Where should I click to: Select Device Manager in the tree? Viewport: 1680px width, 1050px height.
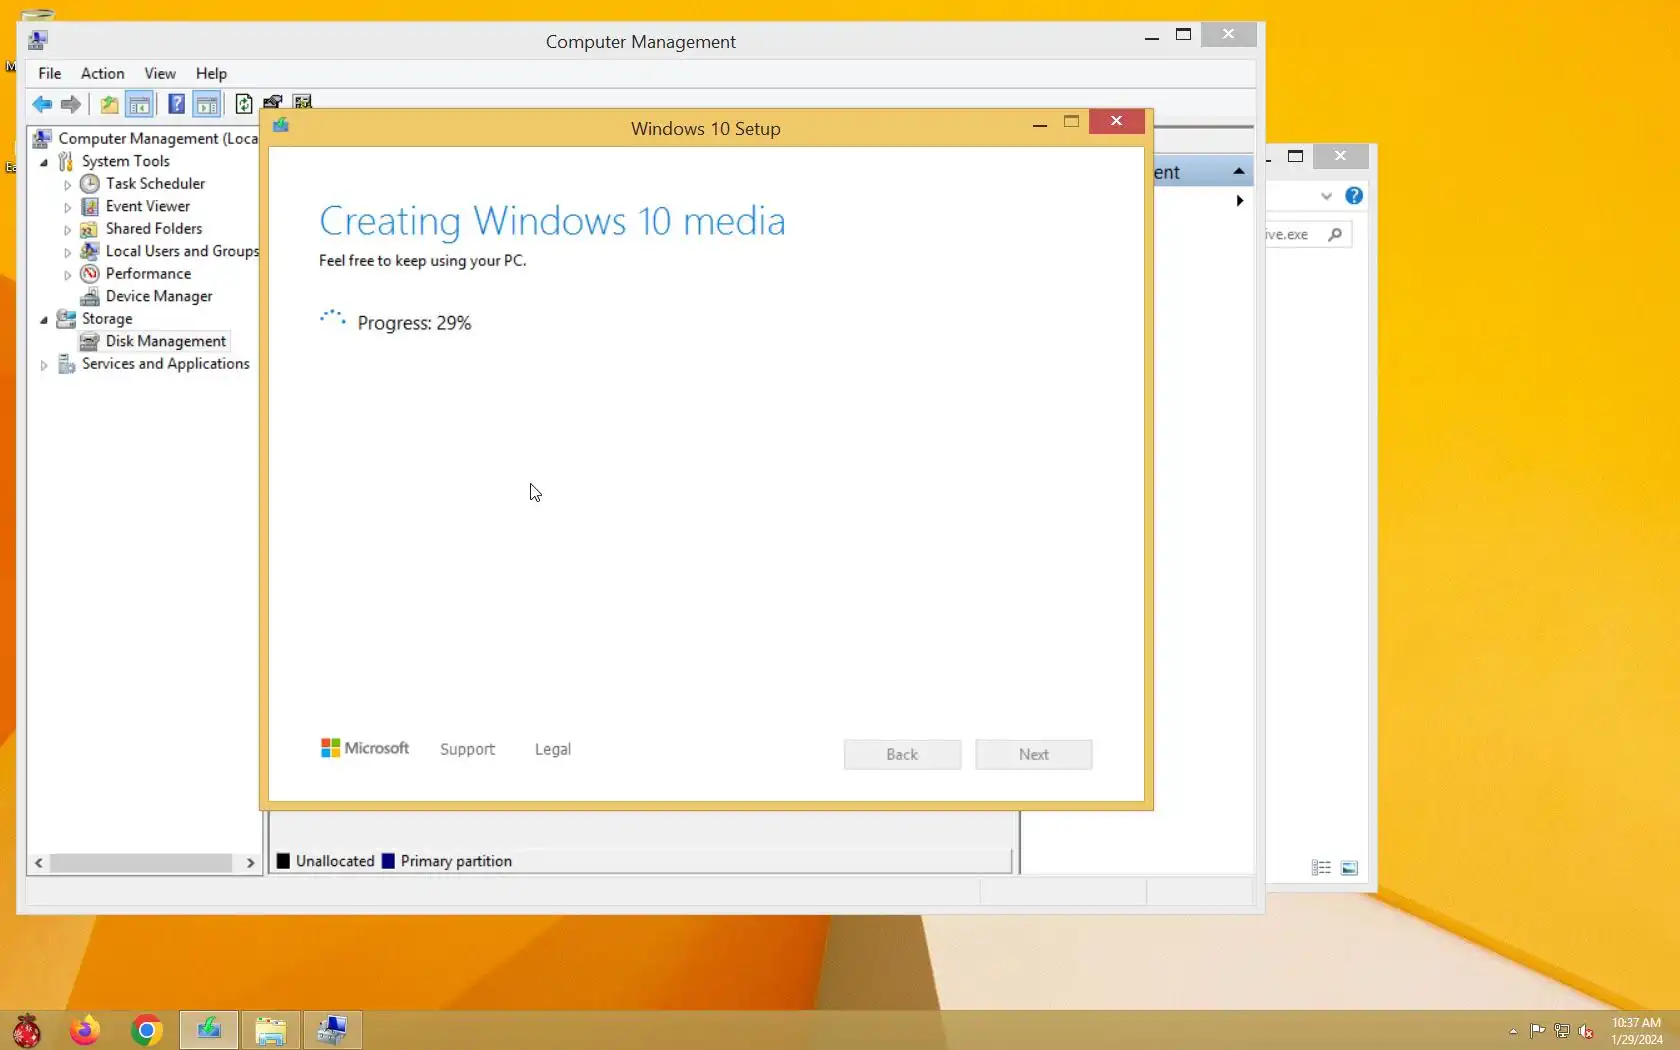point(159,296)
